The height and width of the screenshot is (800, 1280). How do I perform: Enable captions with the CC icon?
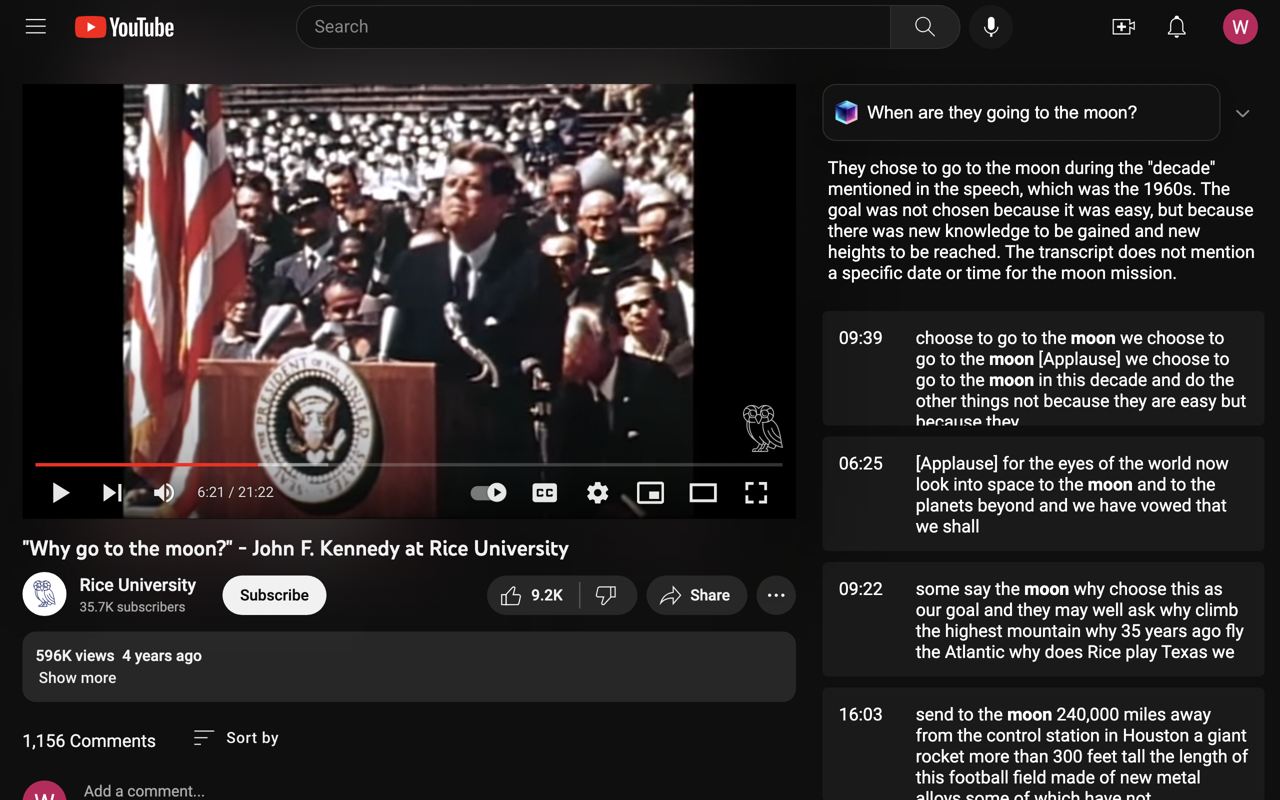pos(544,492)
